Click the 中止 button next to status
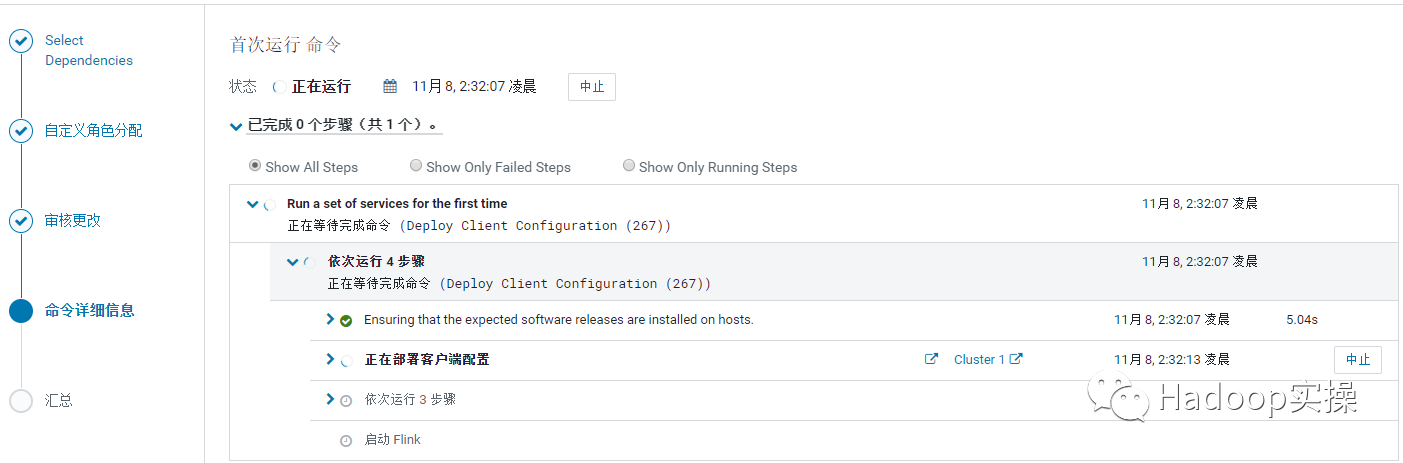This screenshot has height=463, width=1403. [x=592, y=87]
